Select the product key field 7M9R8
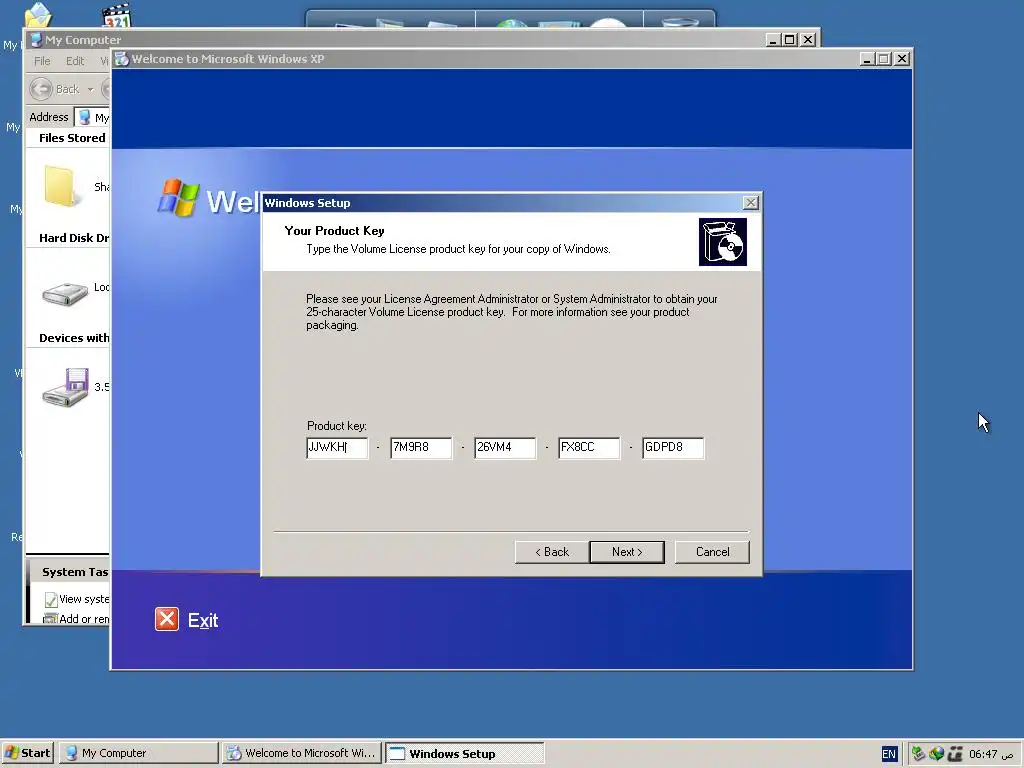This screenshot has height=768, width=1024. pyautogui.click(x=421, y=448)
